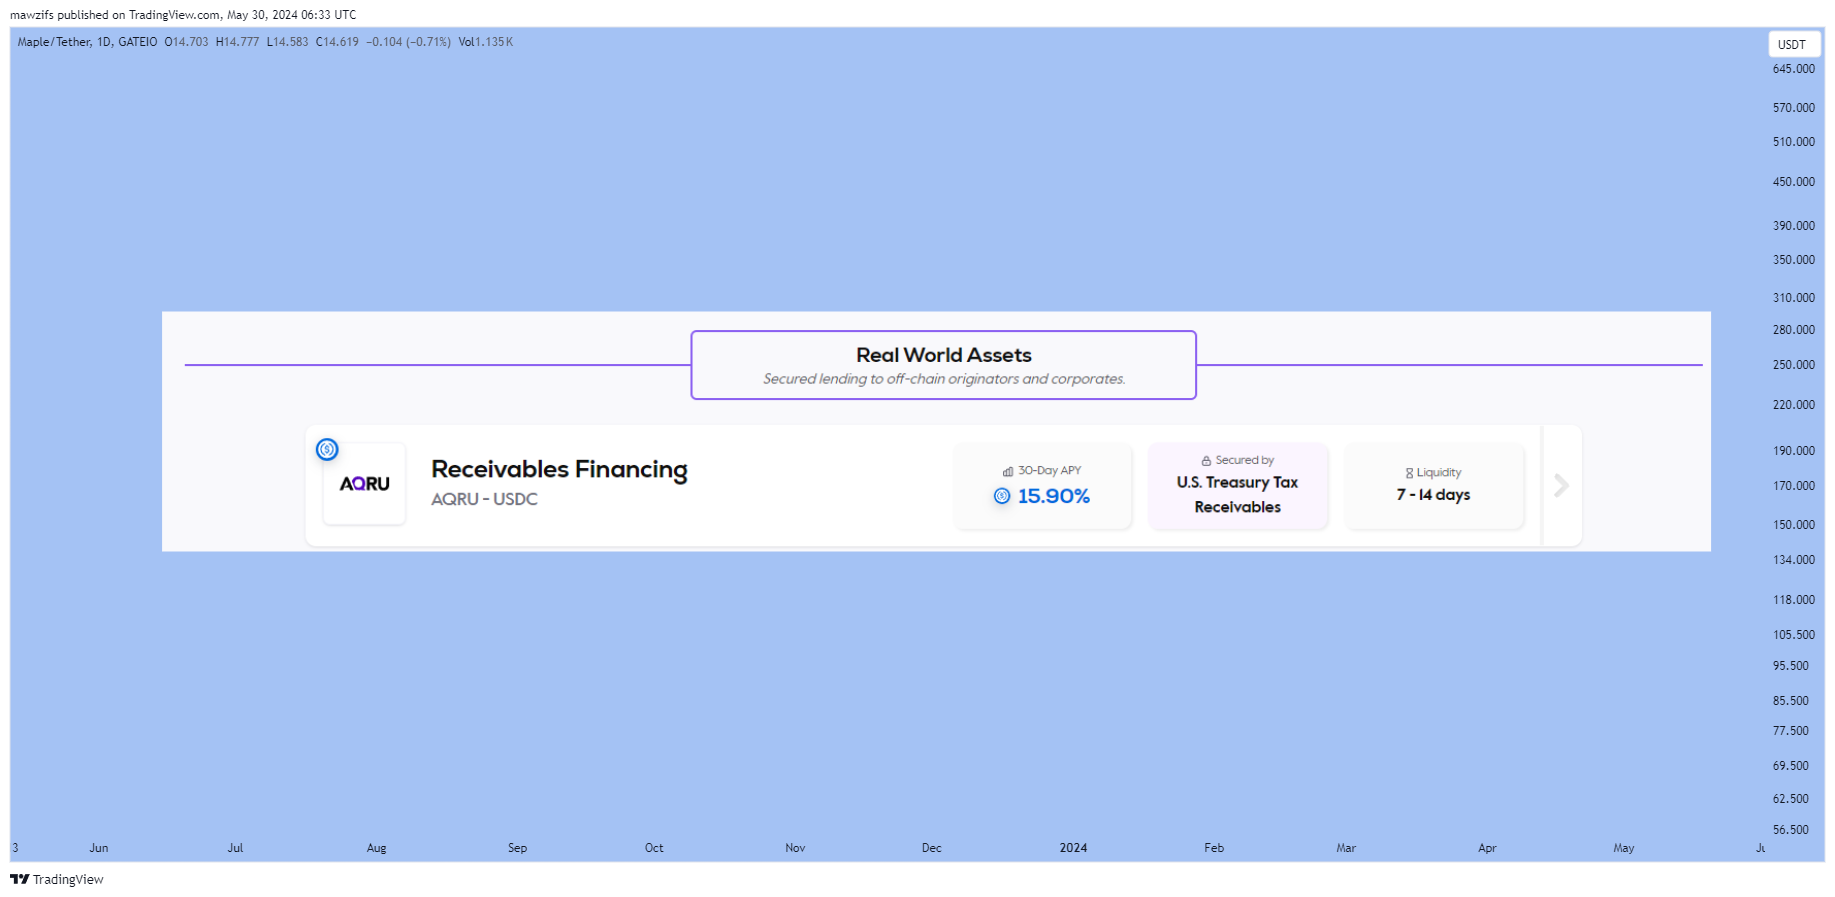Click the Receivables Financing title
This screenshot has height=897, width=1835.
click(559, 469)
